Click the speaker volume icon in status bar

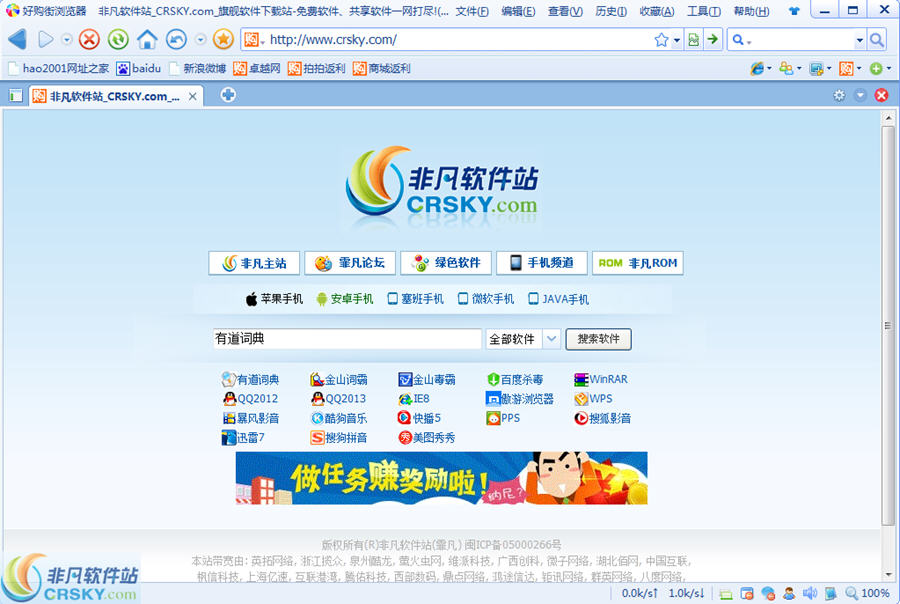810,593
